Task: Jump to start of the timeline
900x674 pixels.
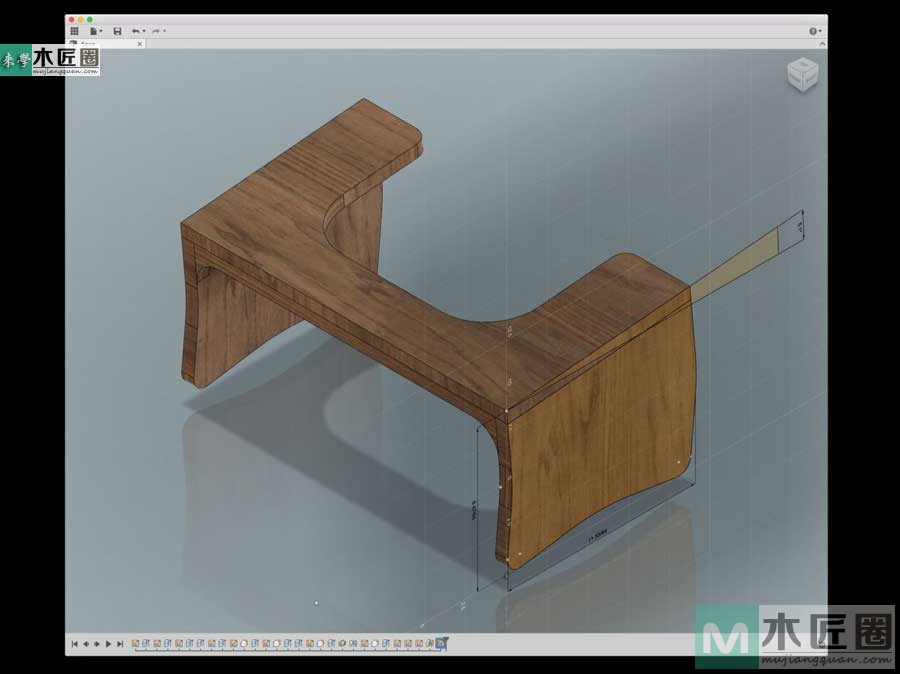Action: [x=74, y=644]
